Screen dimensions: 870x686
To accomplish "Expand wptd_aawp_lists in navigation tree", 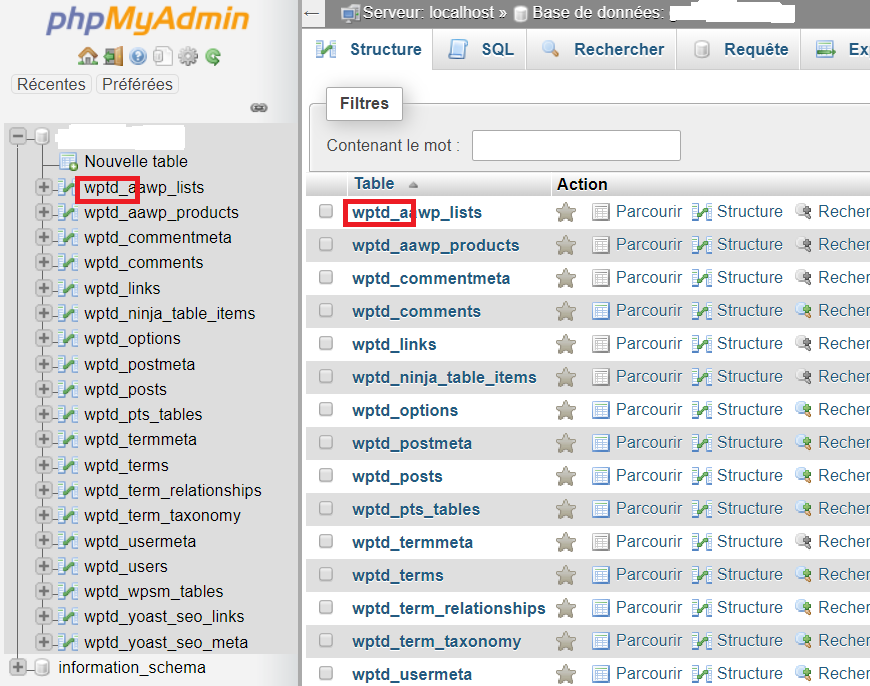I will click(43, 187).
